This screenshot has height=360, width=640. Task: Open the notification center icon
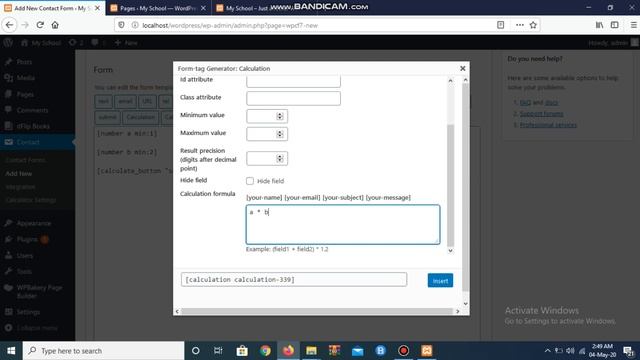pyautogui.click(x=629, y=351)
